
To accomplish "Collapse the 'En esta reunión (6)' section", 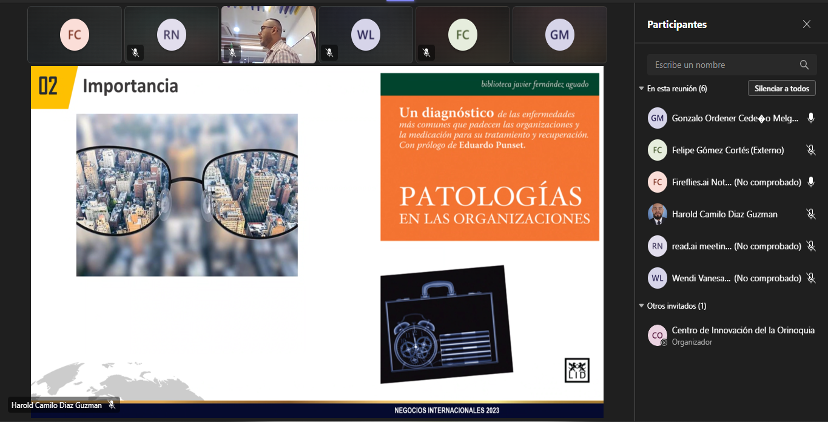I will [641, 88].
